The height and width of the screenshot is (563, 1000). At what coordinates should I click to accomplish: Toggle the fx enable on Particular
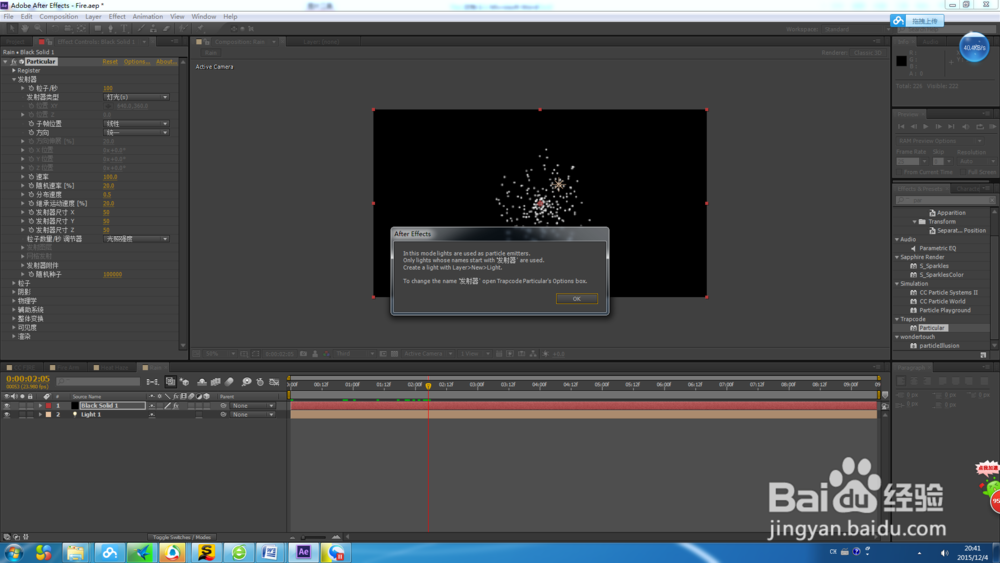(x=13, y=62)
